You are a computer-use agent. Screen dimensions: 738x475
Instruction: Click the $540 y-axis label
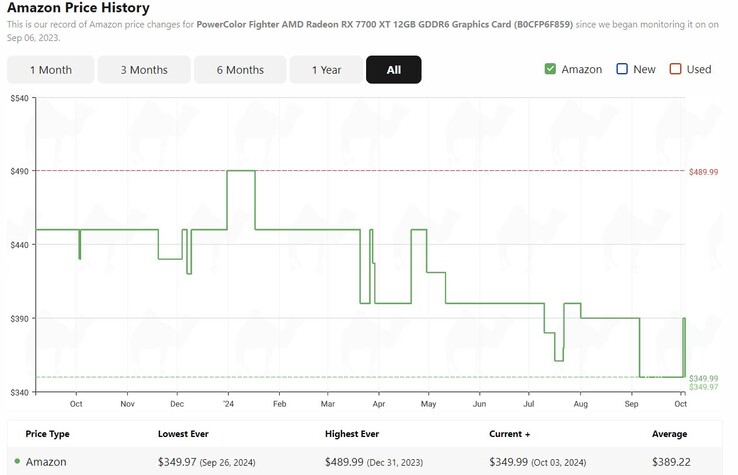pos(19,98)
